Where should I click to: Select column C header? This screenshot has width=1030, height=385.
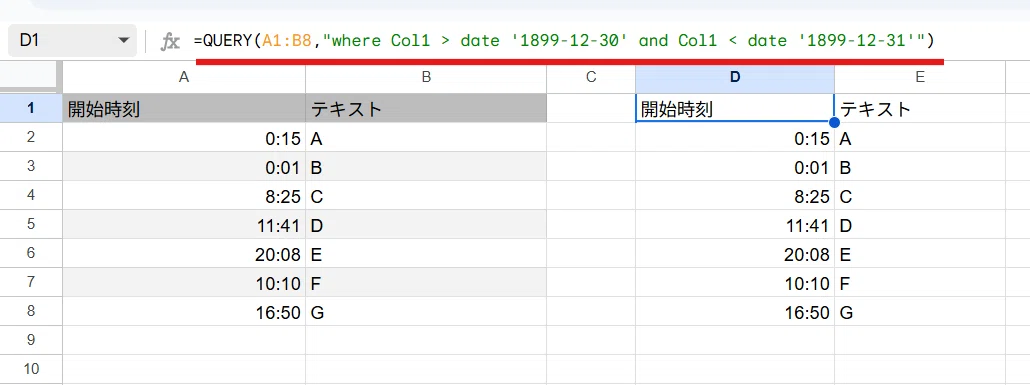591,78
